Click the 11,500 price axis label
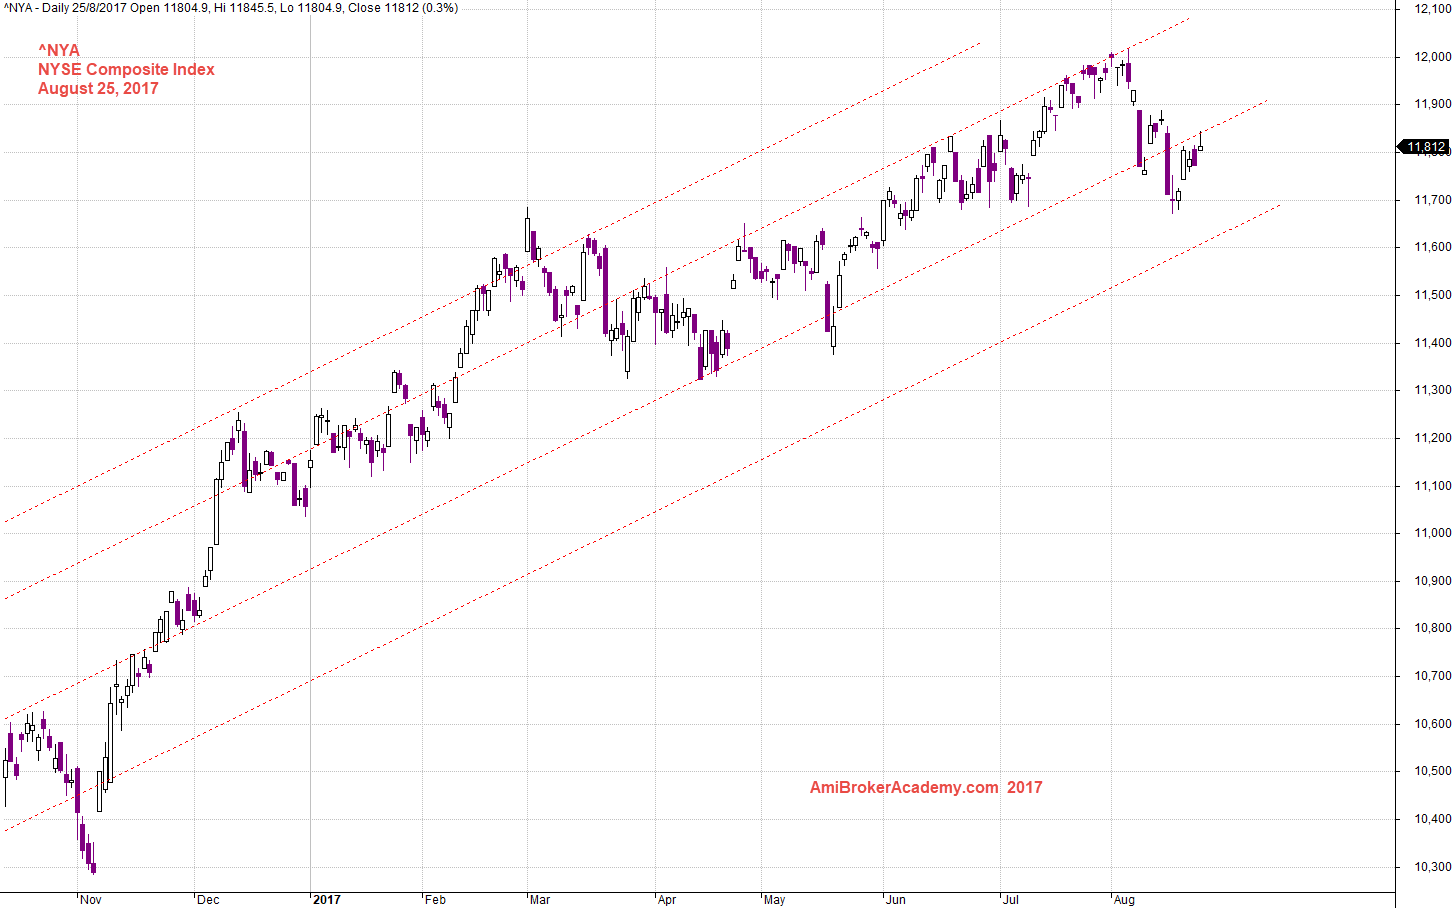The width and height of the screenshot is (1456, 908). [1432, 295]
